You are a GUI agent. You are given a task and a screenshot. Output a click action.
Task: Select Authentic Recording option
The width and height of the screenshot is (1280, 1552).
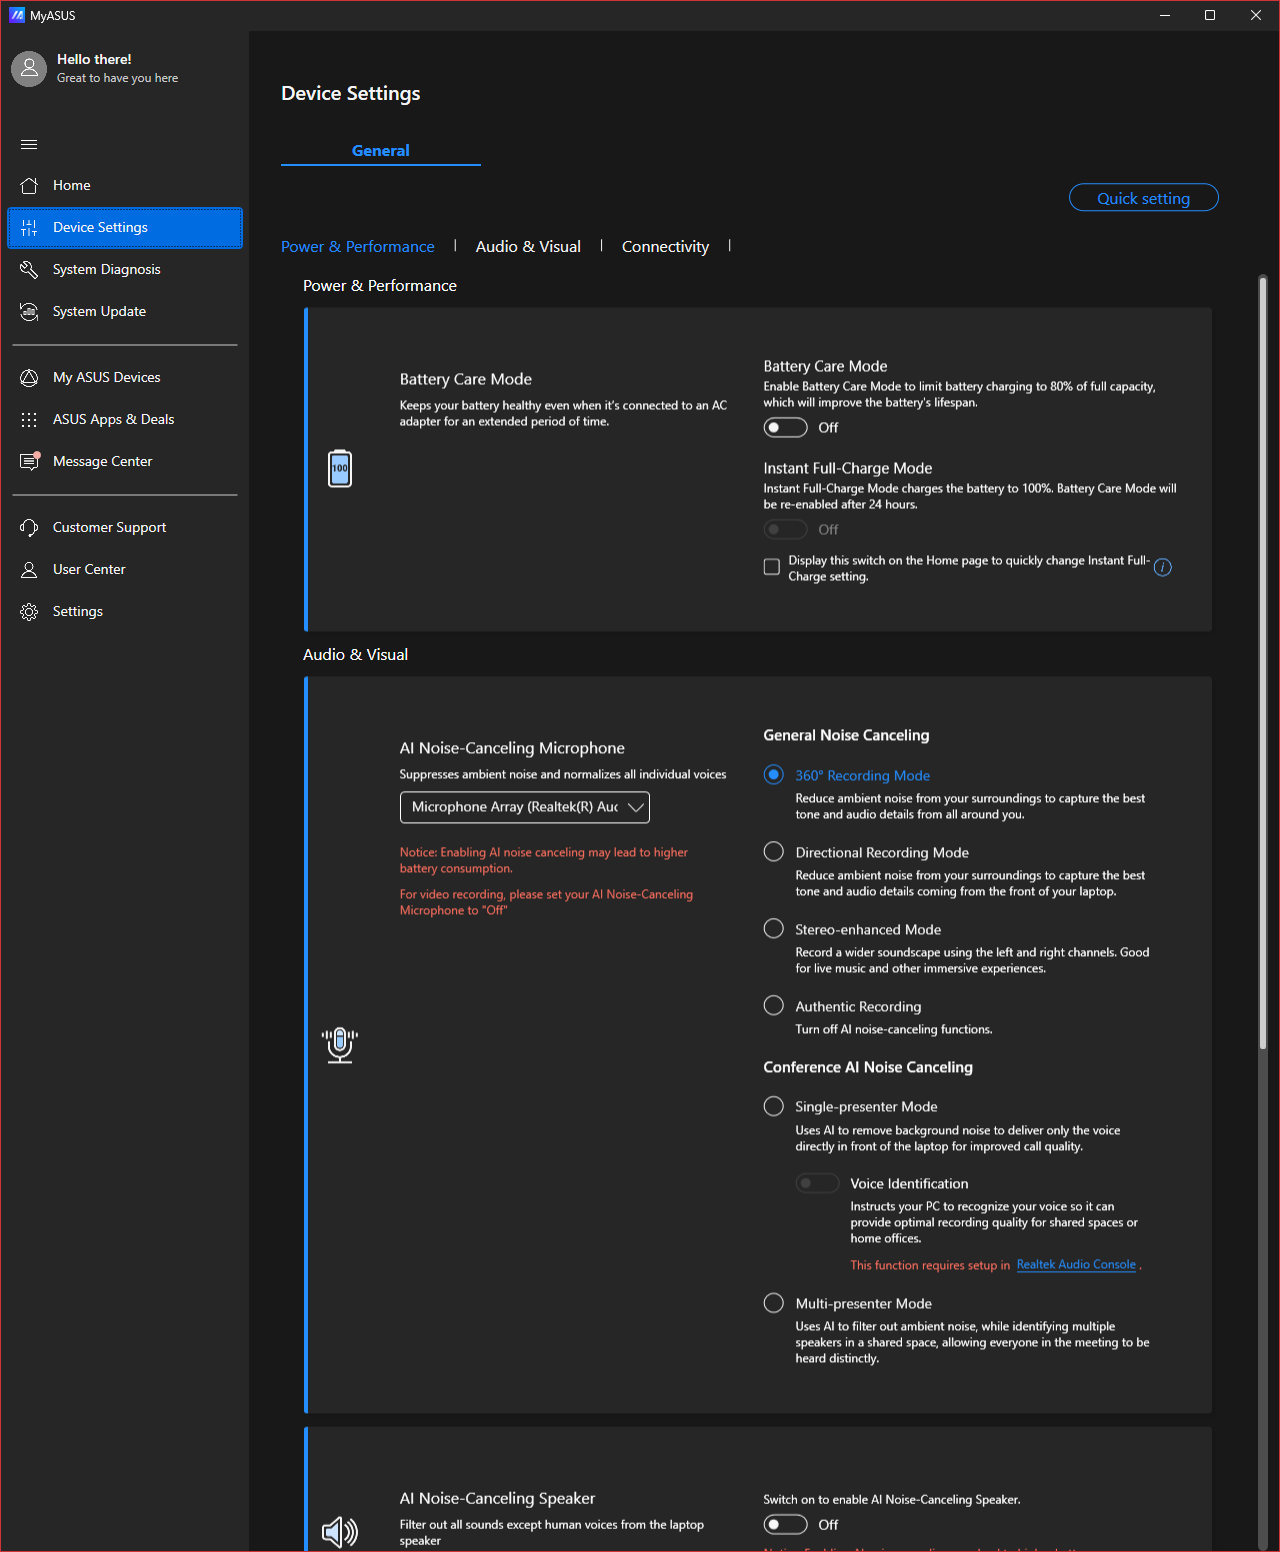(x=773, y=1006)
